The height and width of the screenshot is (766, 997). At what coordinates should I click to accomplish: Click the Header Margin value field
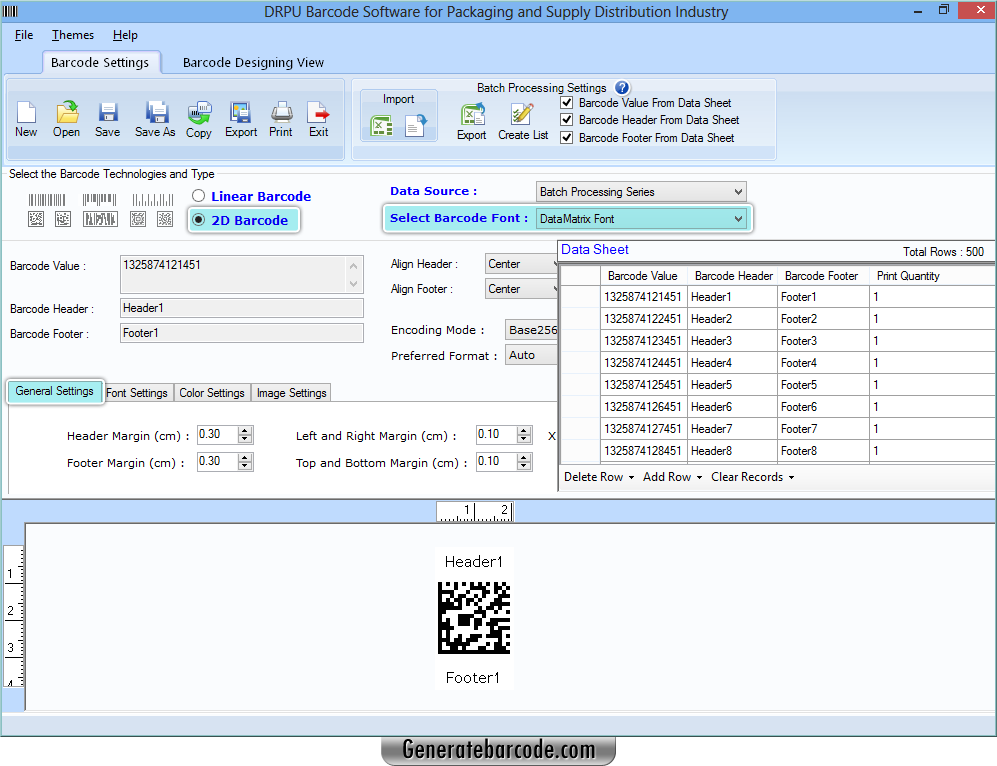pyautogui.click(x=217, y=435)
